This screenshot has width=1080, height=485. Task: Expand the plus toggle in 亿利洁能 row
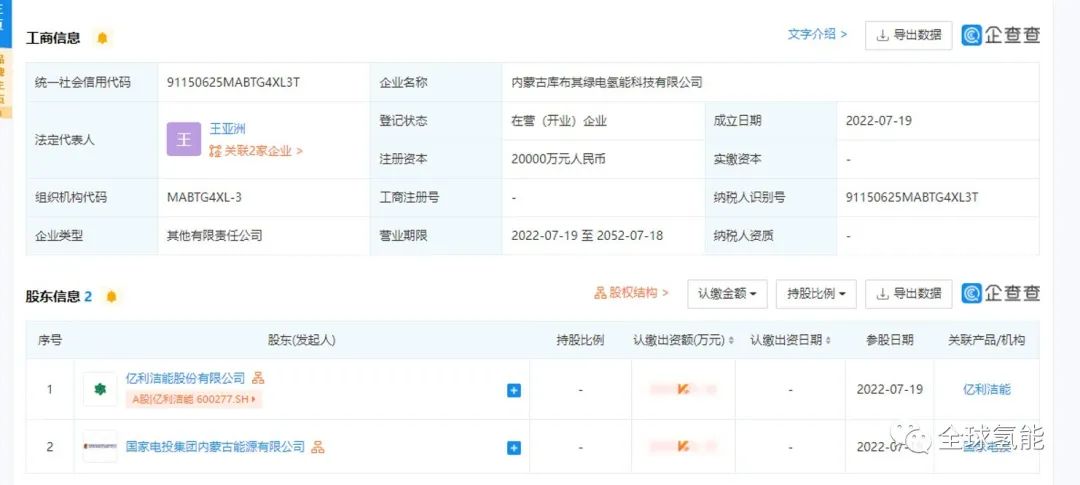[x=514, y=390]
